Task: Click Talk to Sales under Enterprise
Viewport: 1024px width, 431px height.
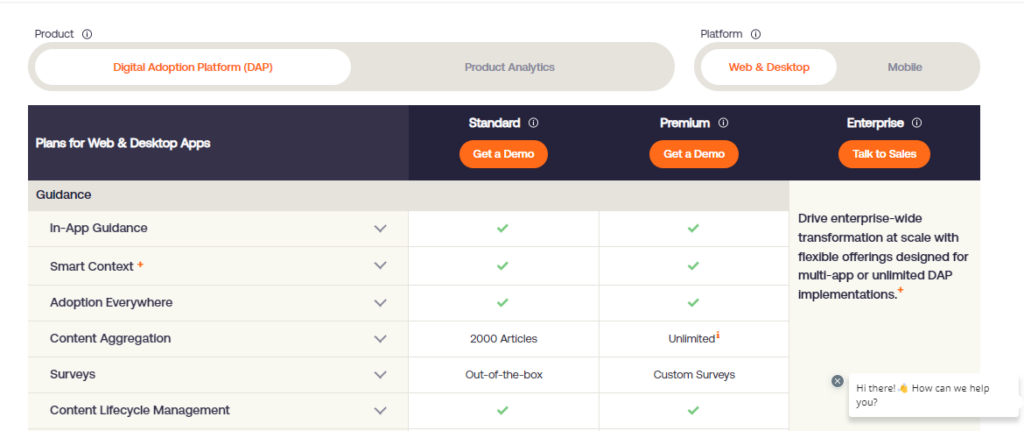Action: pos(884,154)
